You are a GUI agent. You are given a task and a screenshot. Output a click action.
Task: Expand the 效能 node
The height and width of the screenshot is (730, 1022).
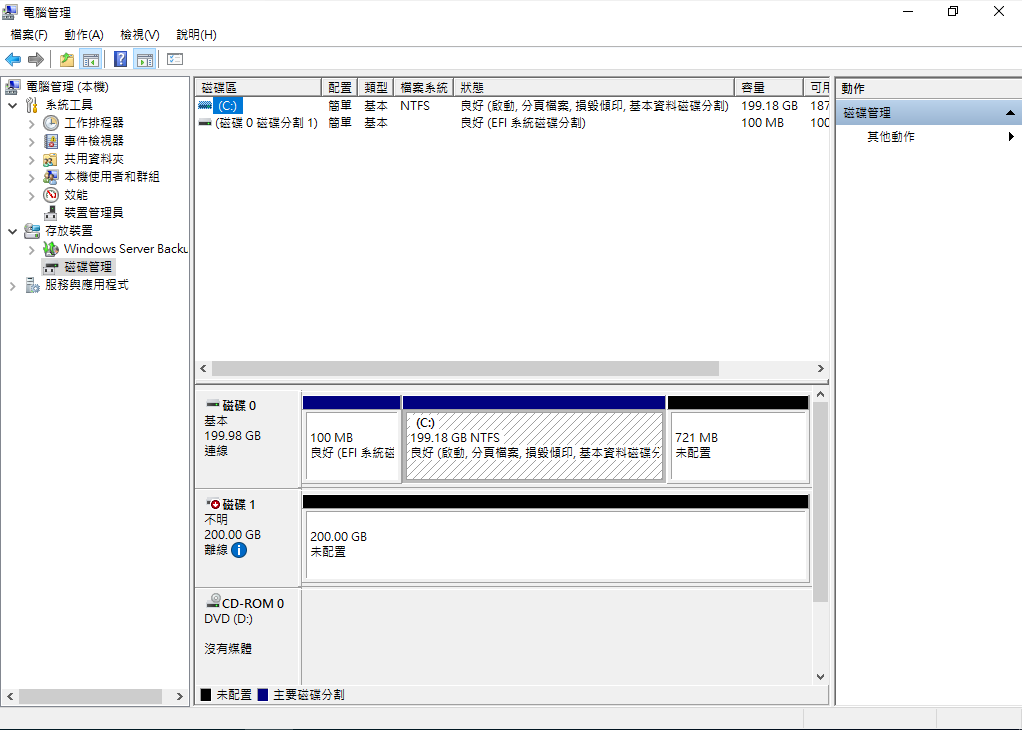pyautogui.click(x=31, y=195)
